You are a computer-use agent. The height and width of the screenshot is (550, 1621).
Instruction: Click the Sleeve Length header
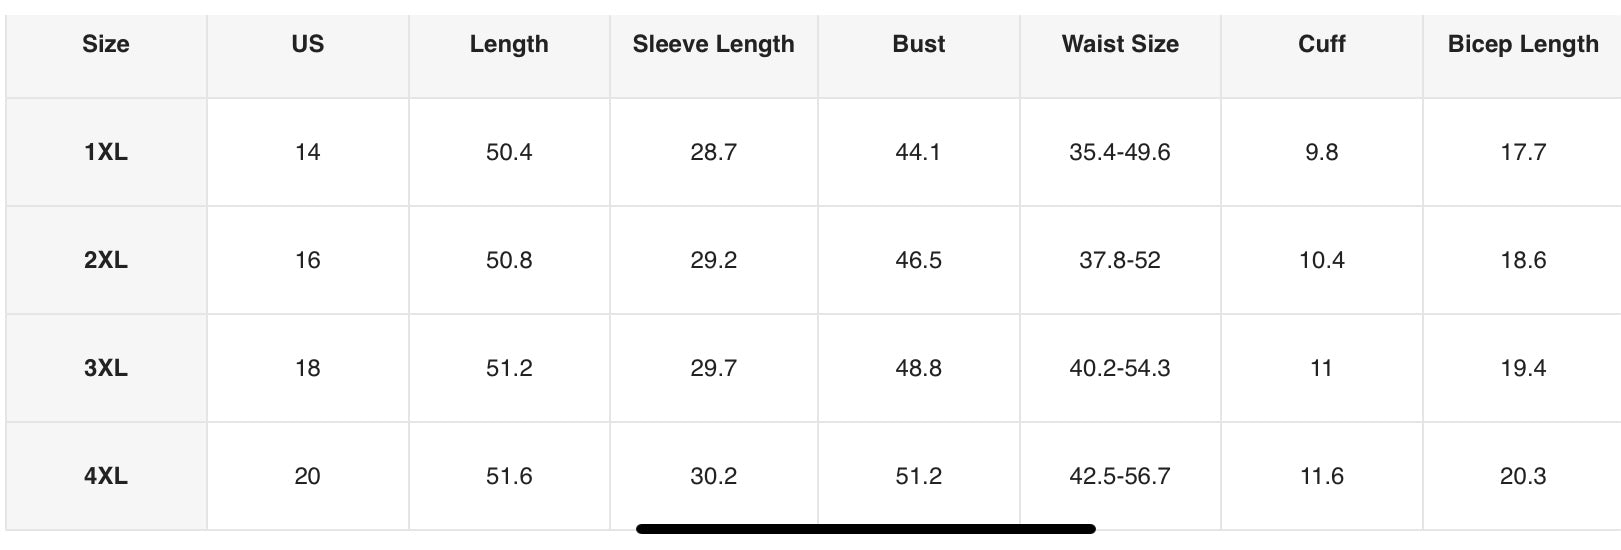[714, 44]
